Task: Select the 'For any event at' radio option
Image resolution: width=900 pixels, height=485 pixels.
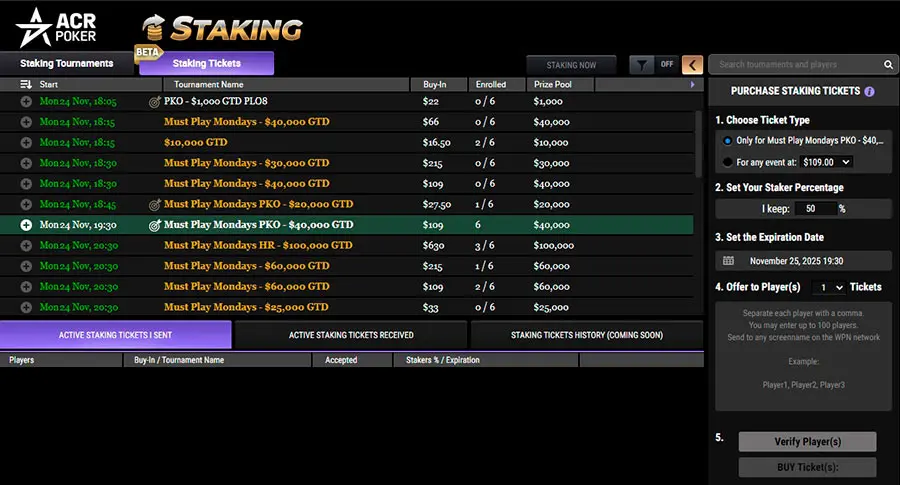Action: click(727, 162)
